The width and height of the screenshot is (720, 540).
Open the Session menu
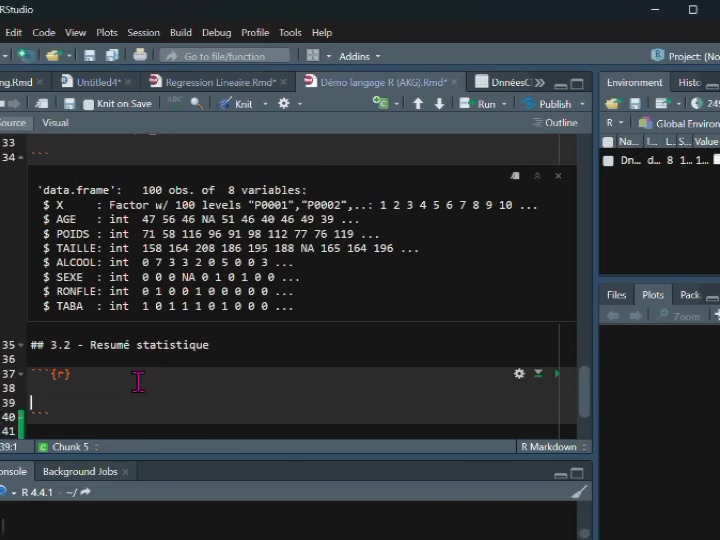143,33
